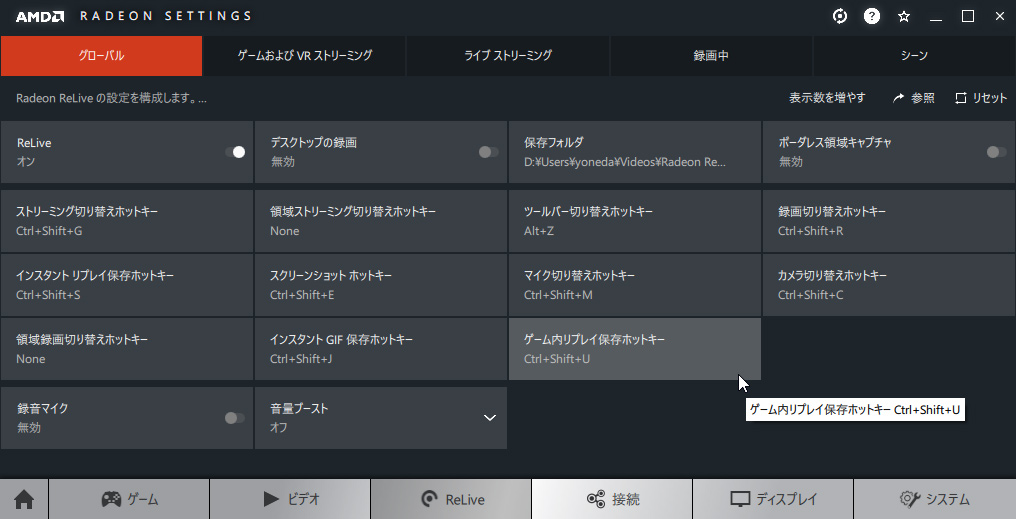Click the reset icon next to リセット
The height and width of the screenshot is (519, 1016).
961,98
